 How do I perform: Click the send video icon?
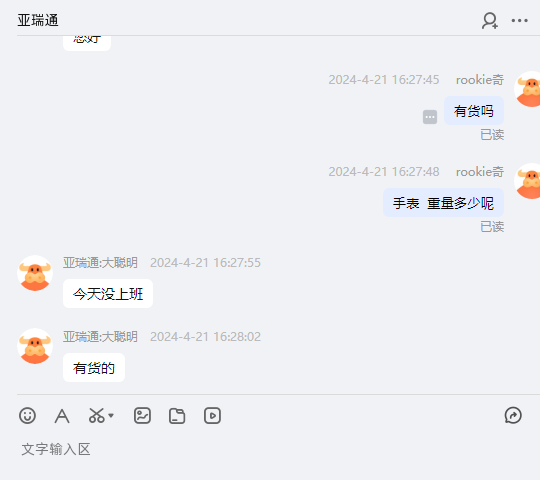tap(212, 416)
